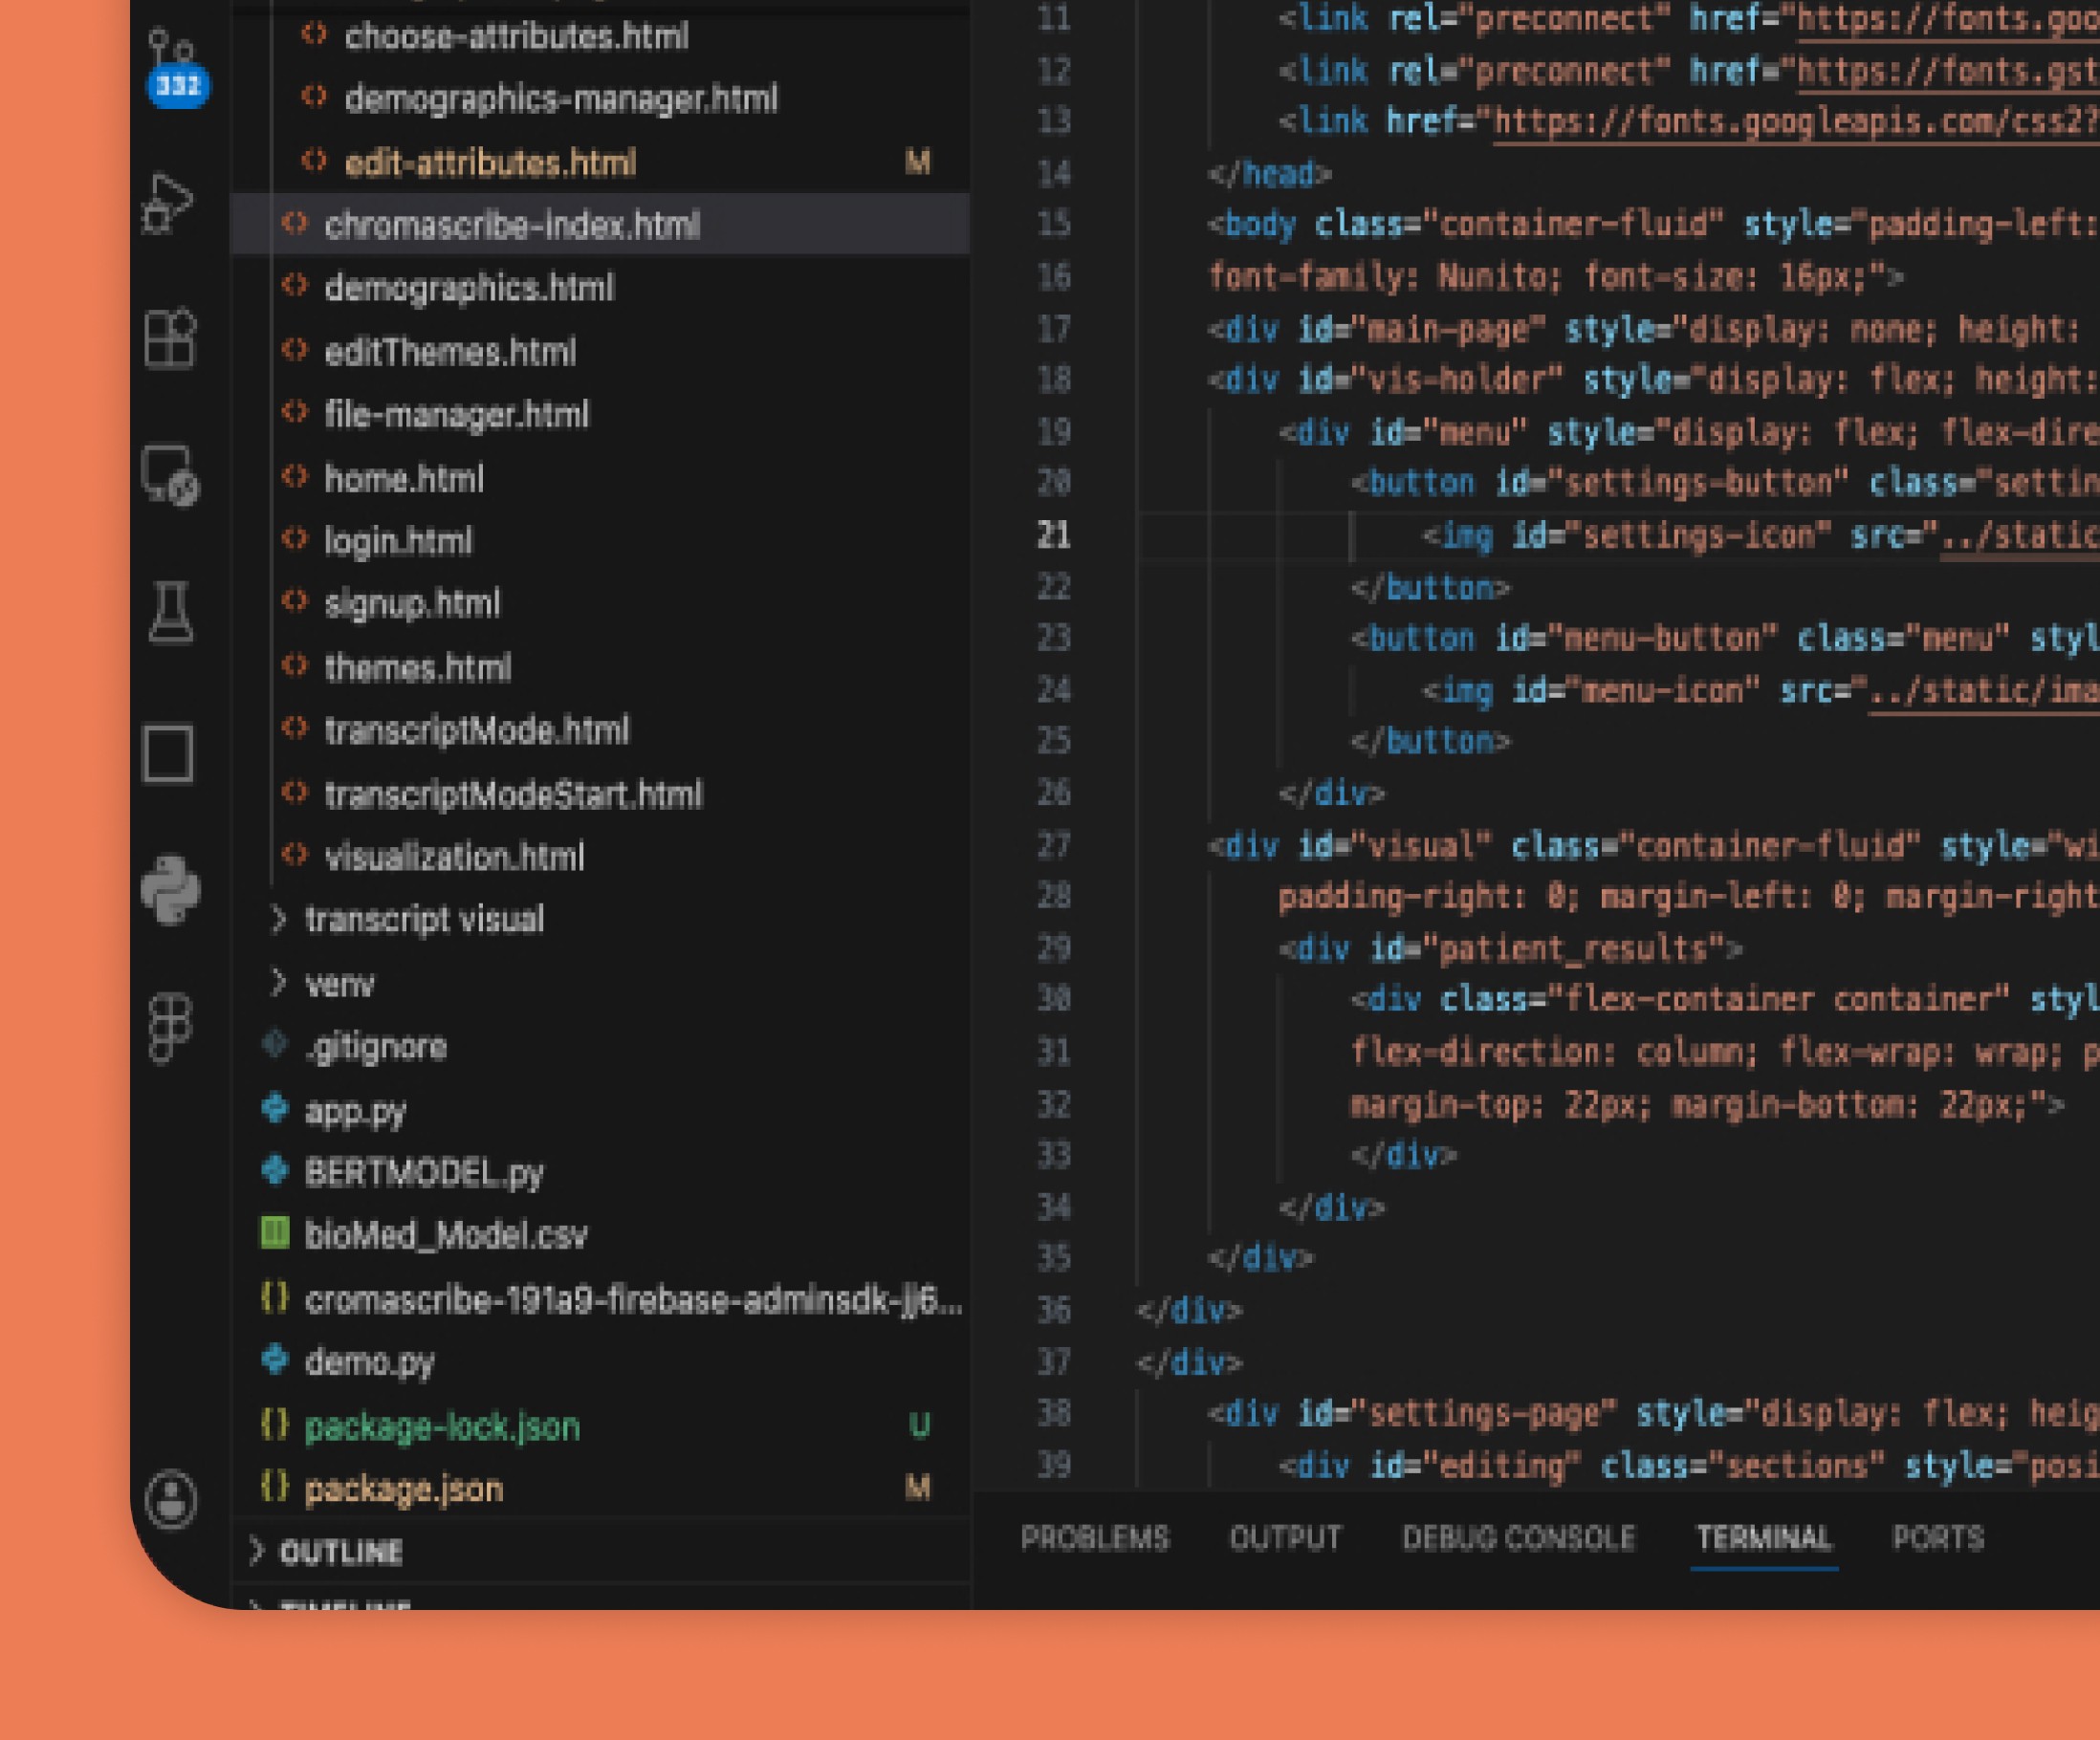This screenshot has height=1740, width=2100.
Task: Click the Accounts profile icon
Action: coord(171,1498)
